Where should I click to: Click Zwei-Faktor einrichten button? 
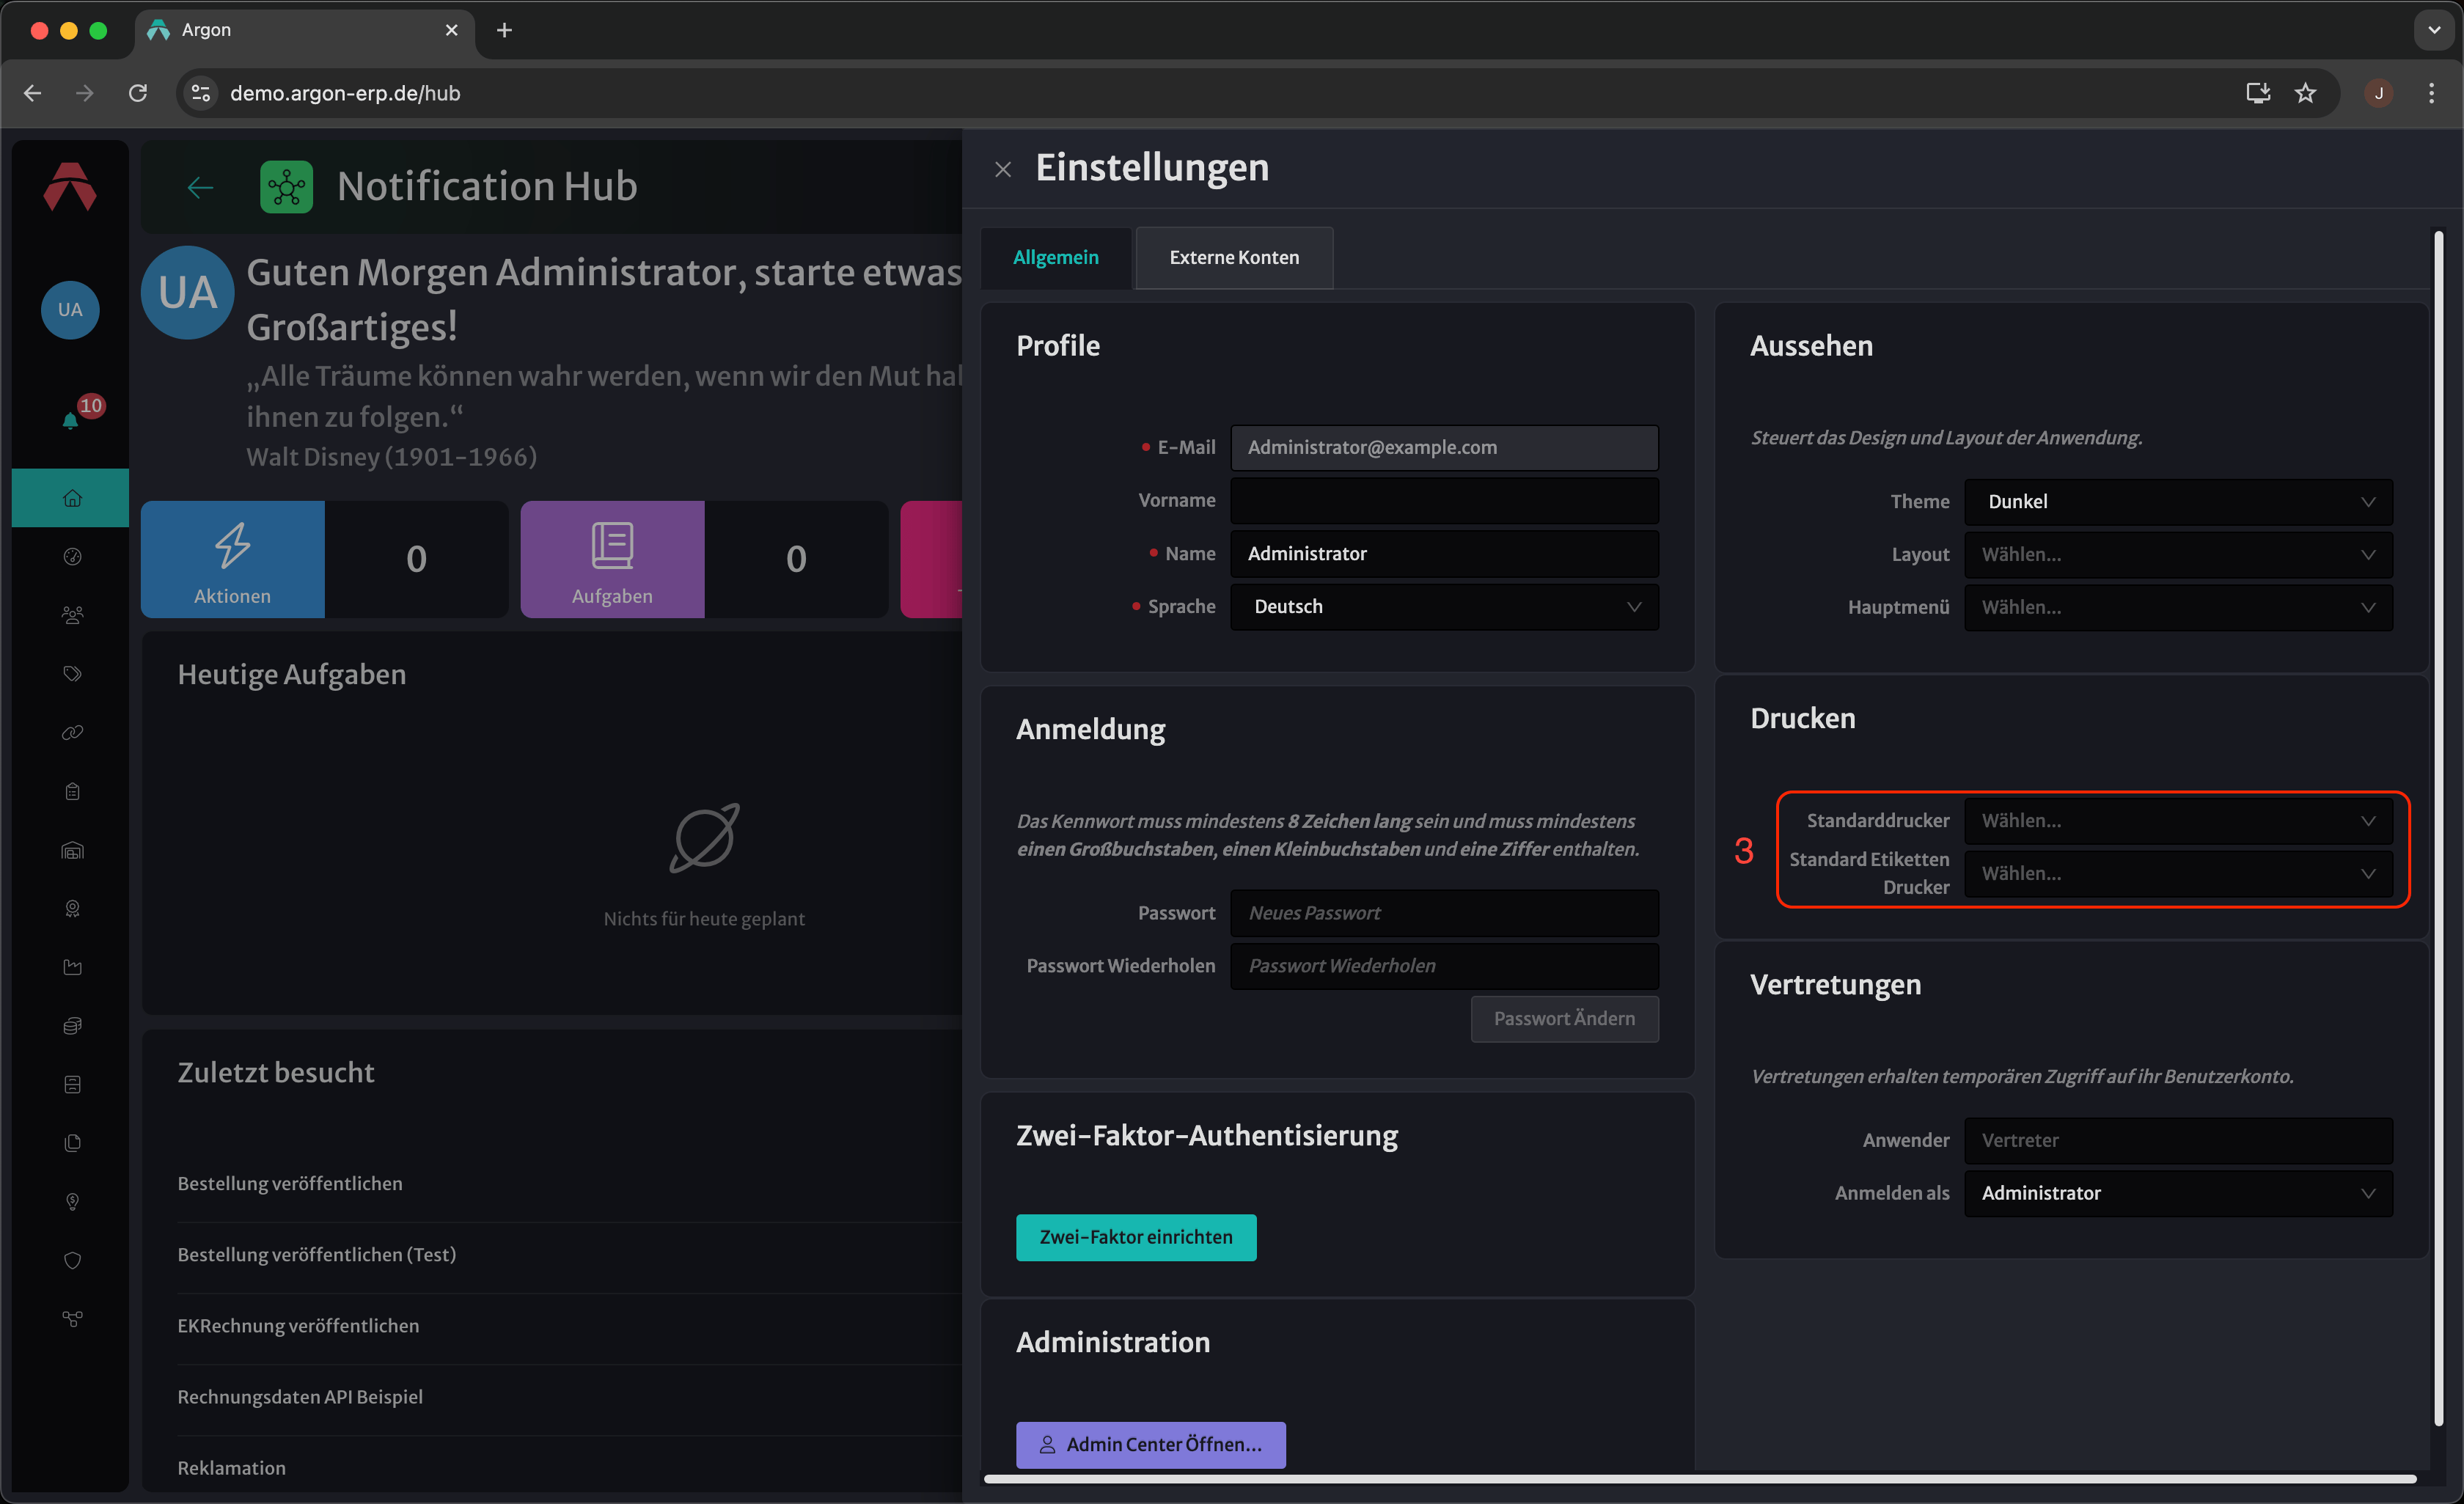[1136, 1238]
